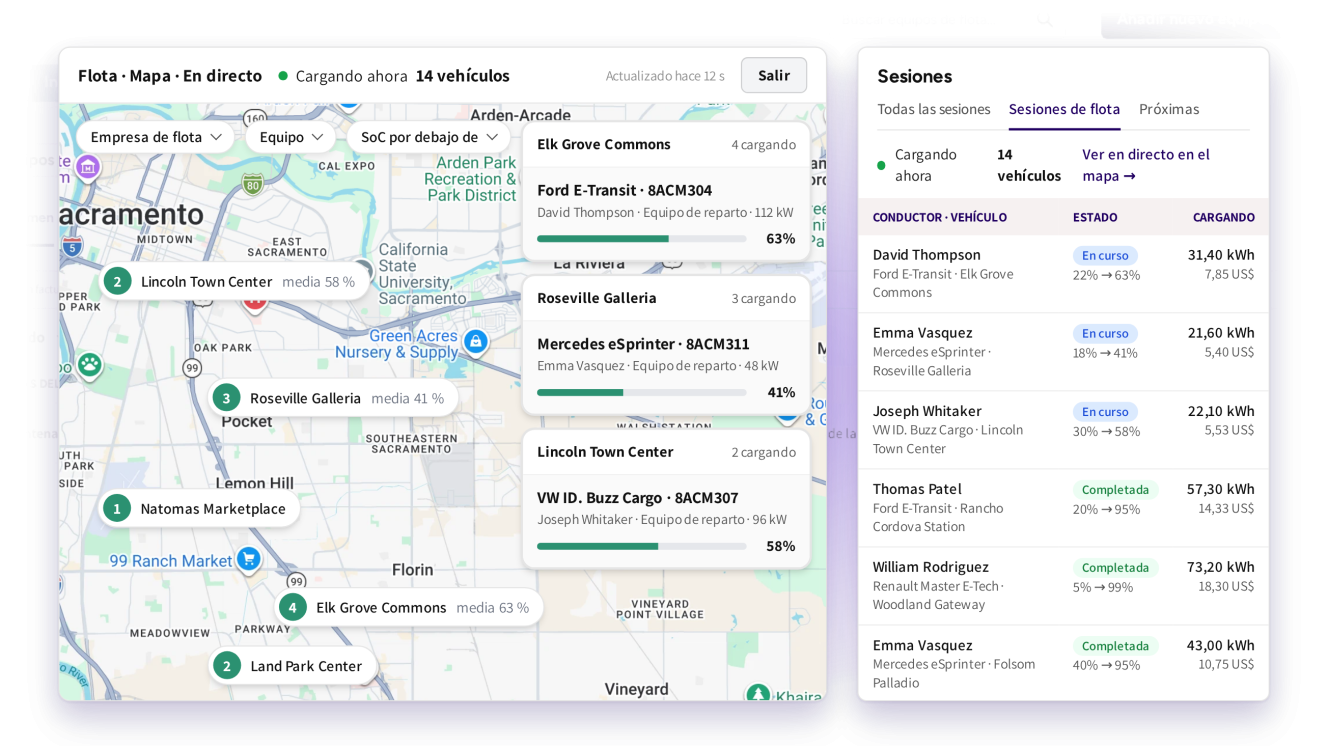Click the Elk Grove Commons 4 cargando header
1328x747 pixels.
[x=666, y=145]
